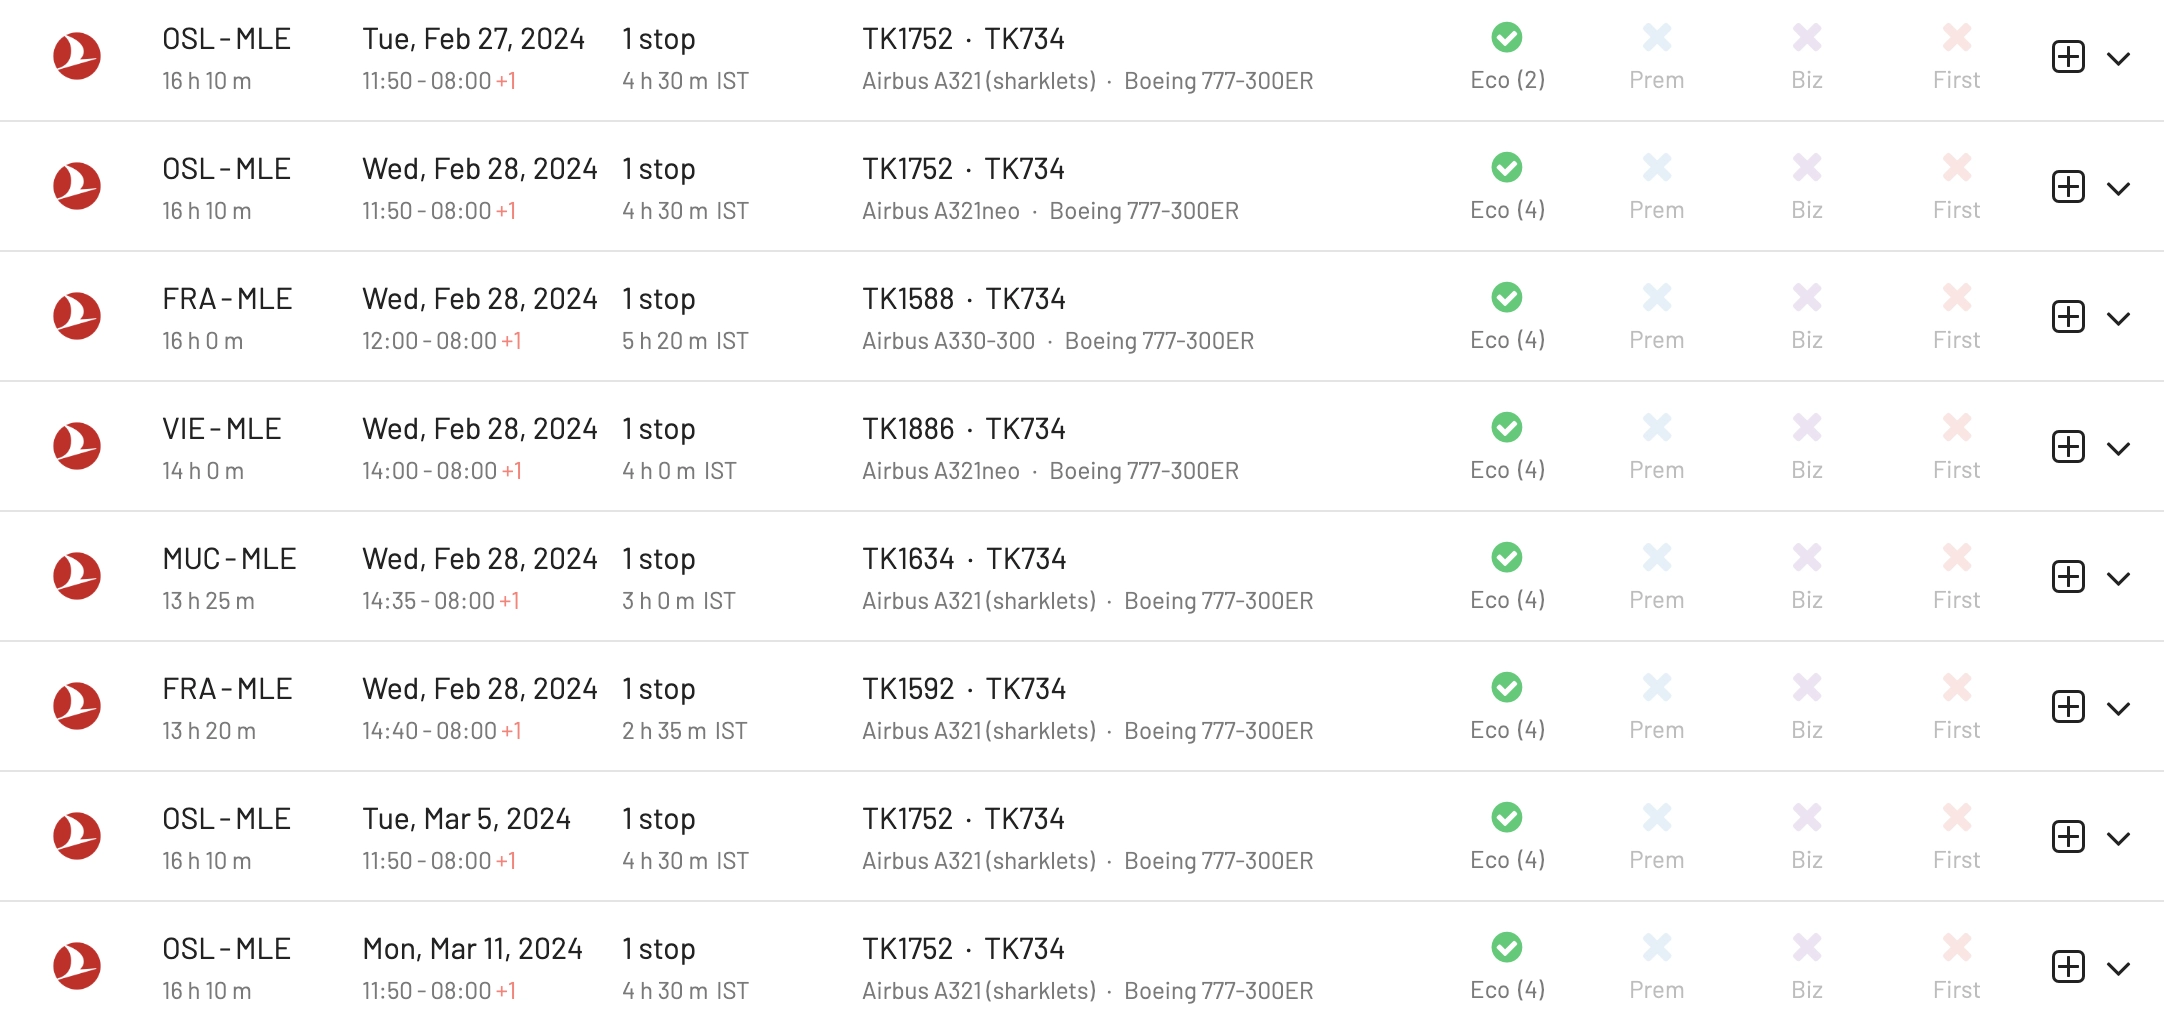Screen dimensions: 2164x1022
Task: Click the plus icon on the Mar 5 OSL-MLE flight
Action: pos(2068,837)
